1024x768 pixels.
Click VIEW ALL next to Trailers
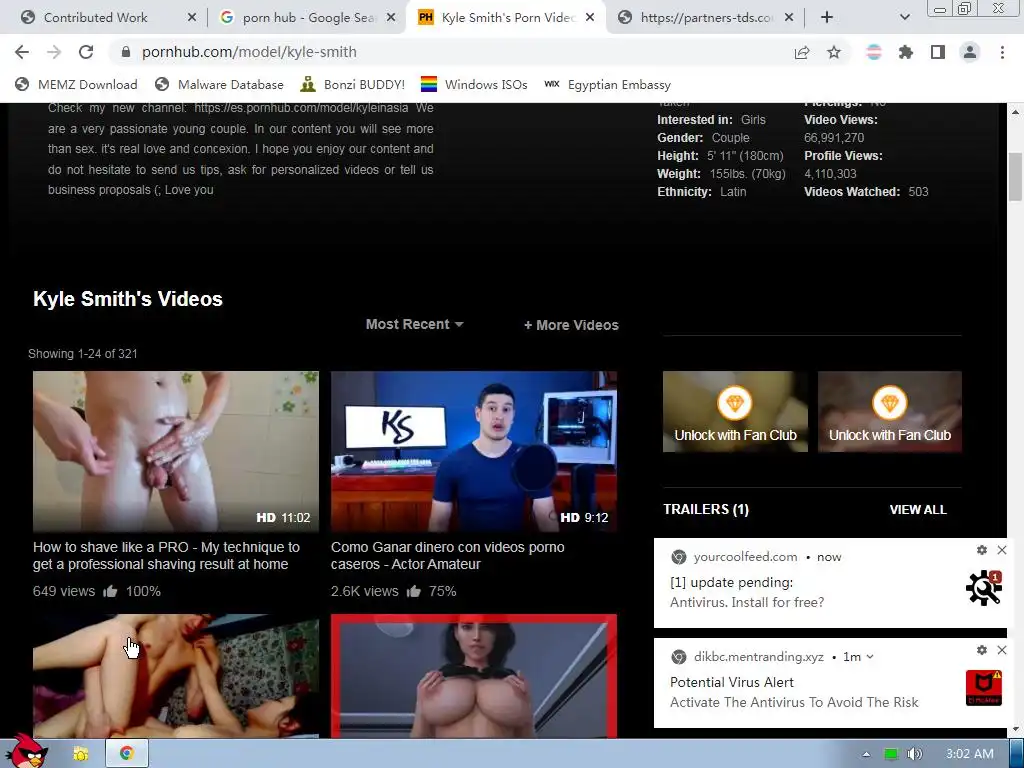click(918, 510)
